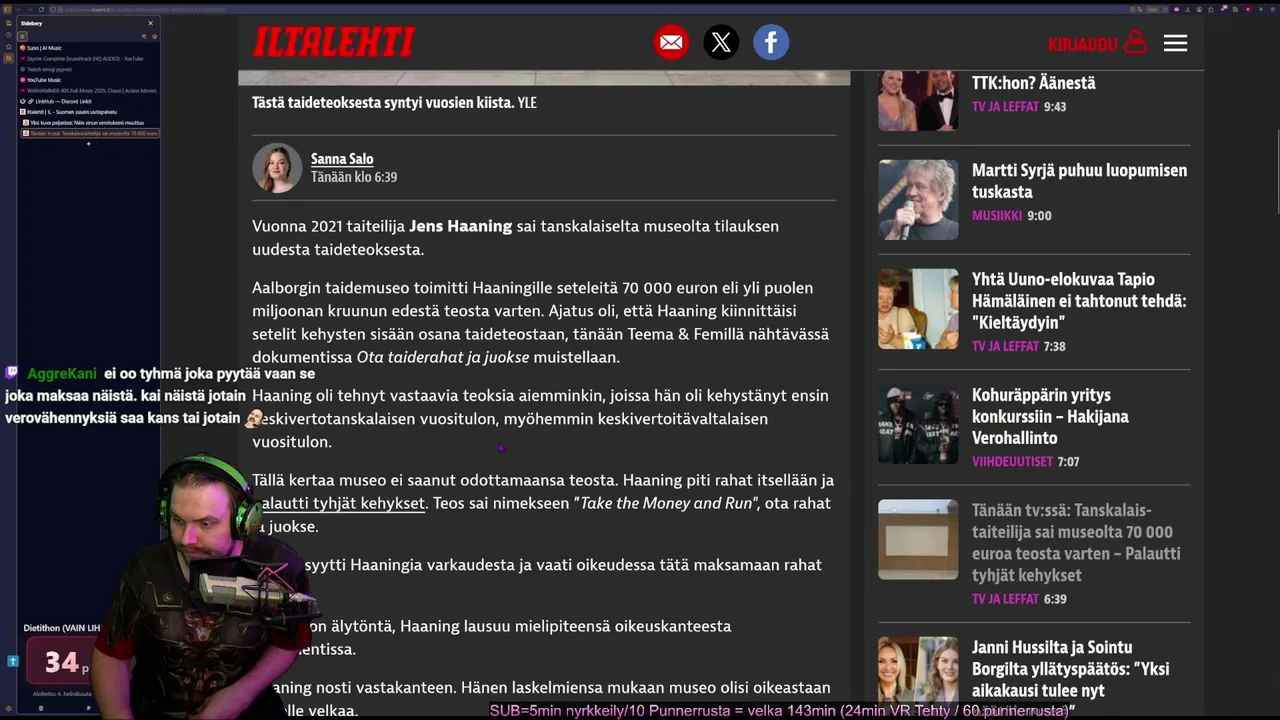The image size is (1280, 720).
Task: Reload the page with the browser refresh button
Action: [41, 9]
